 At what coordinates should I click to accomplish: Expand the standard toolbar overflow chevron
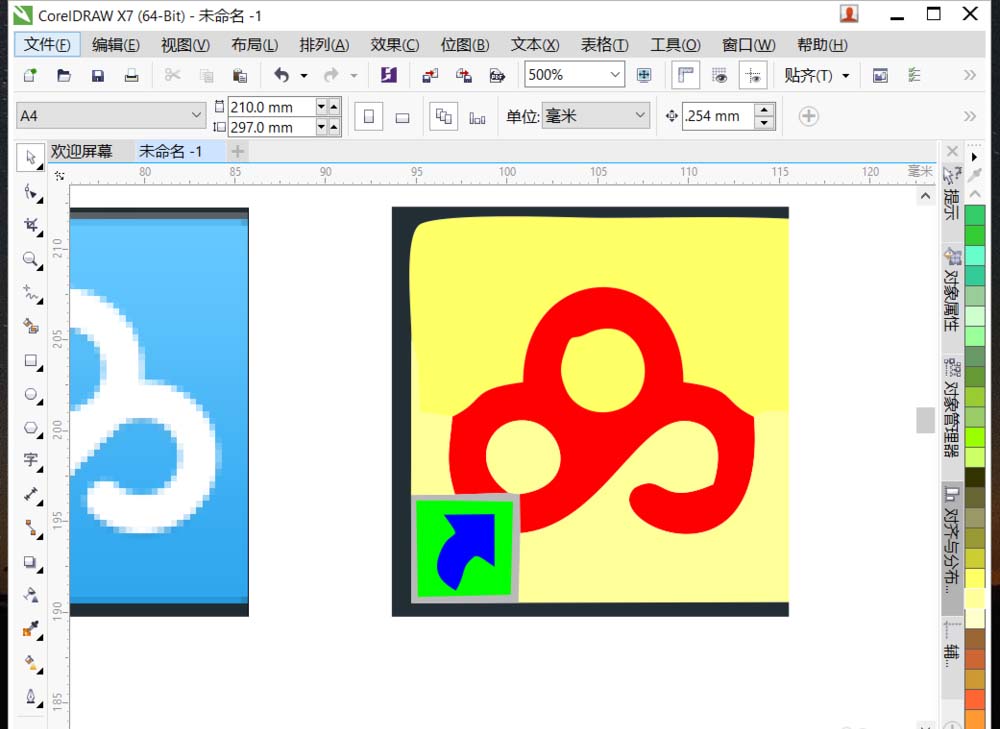point(969,75)
